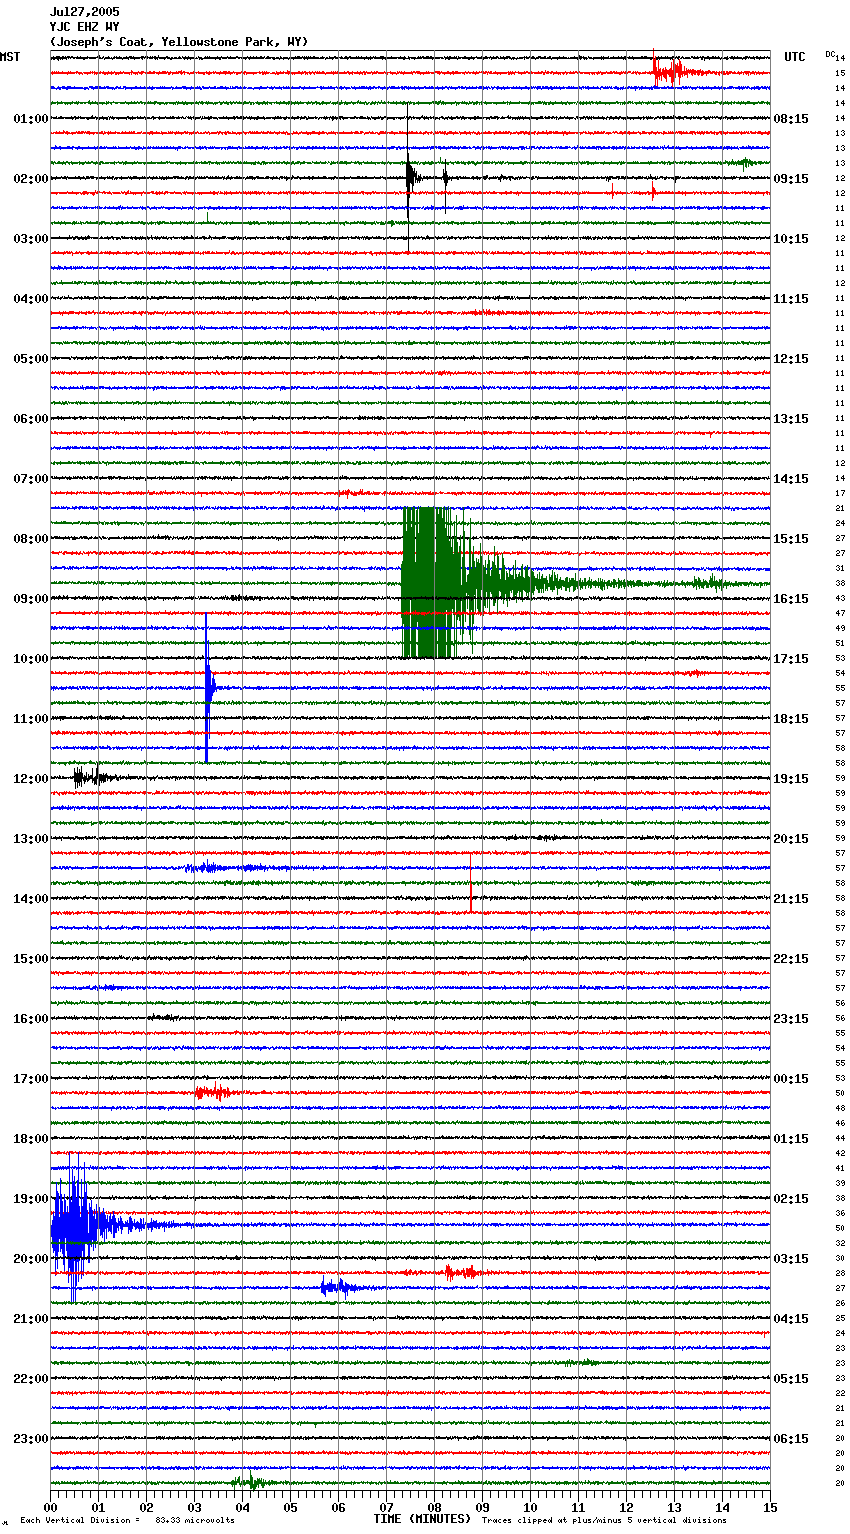Viewport: 850px width, 1534px height.
Task: Click the blue spike event near 10:00 MST
Action: pos(208,688)
